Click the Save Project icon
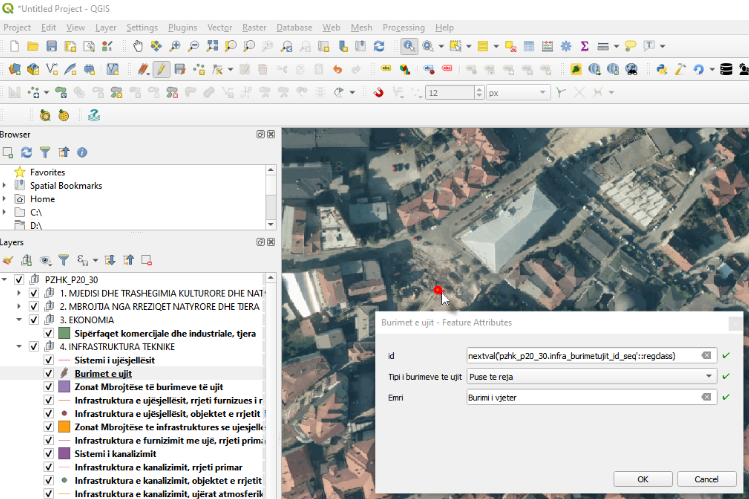 [x=52, y=46]
